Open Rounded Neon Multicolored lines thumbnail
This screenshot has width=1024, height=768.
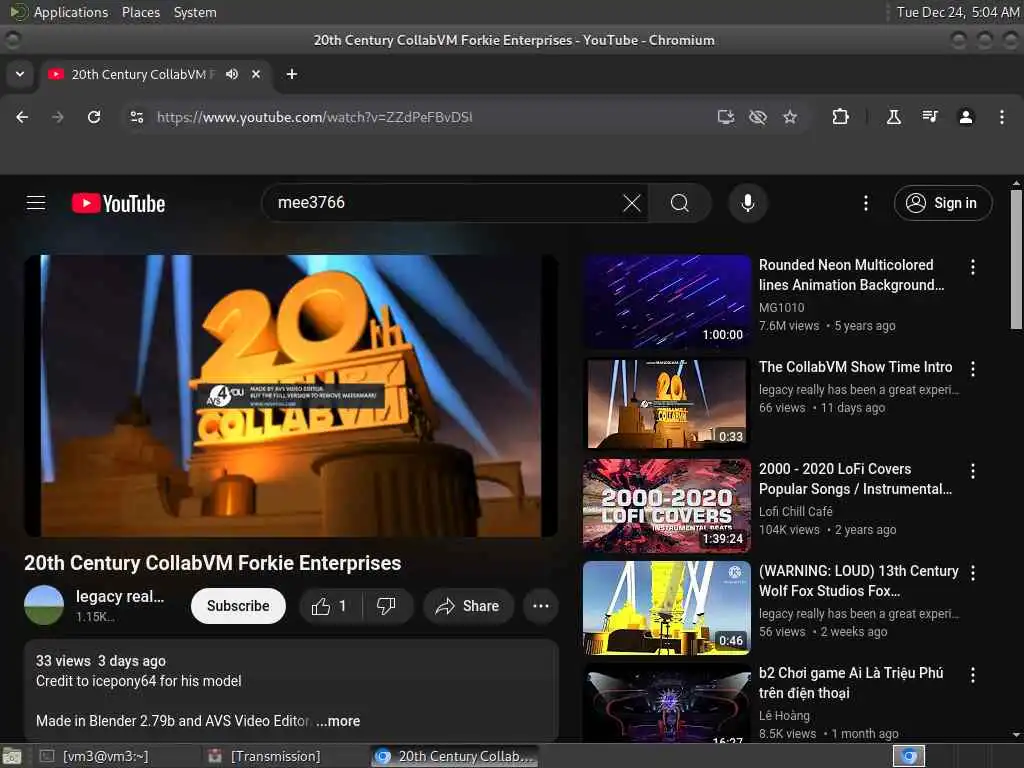tap(667, 301)
